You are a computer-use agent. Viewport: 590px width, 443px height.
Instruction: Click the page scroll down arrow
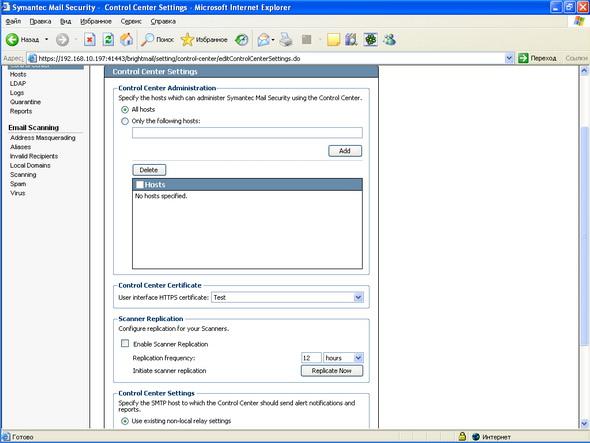(584, 424)
